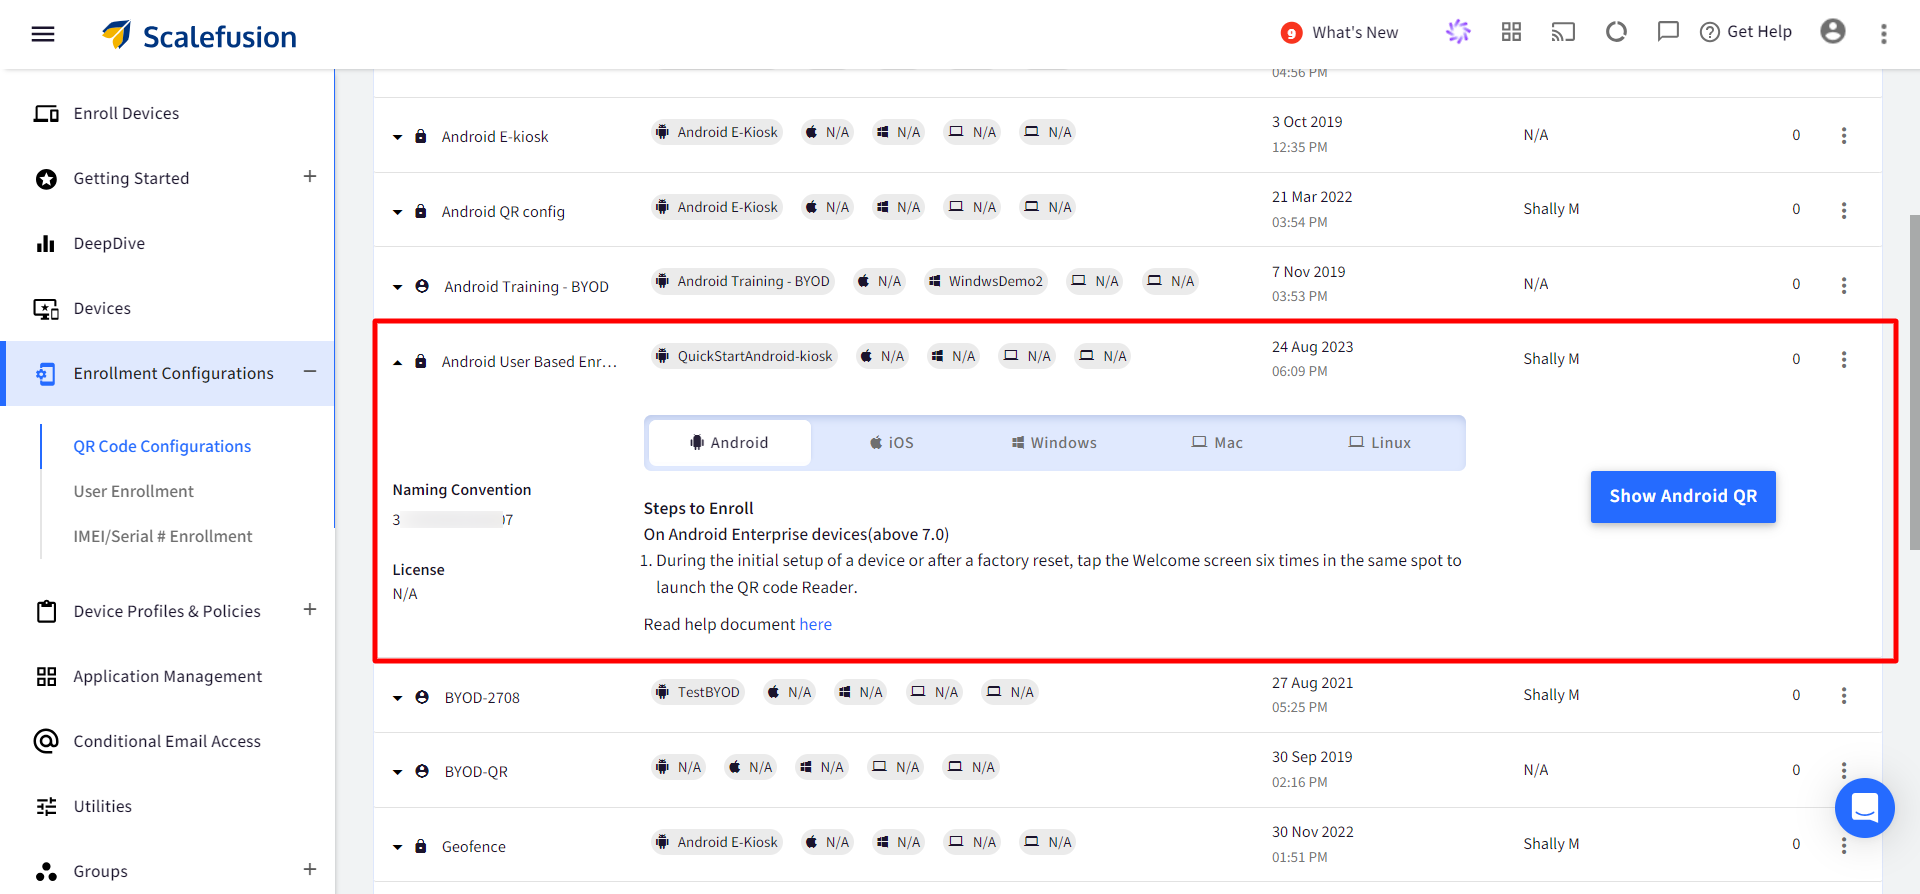Click WindwsDemo2 Windows profile chip
The image size is (1920, 894).
pos(985,281)
